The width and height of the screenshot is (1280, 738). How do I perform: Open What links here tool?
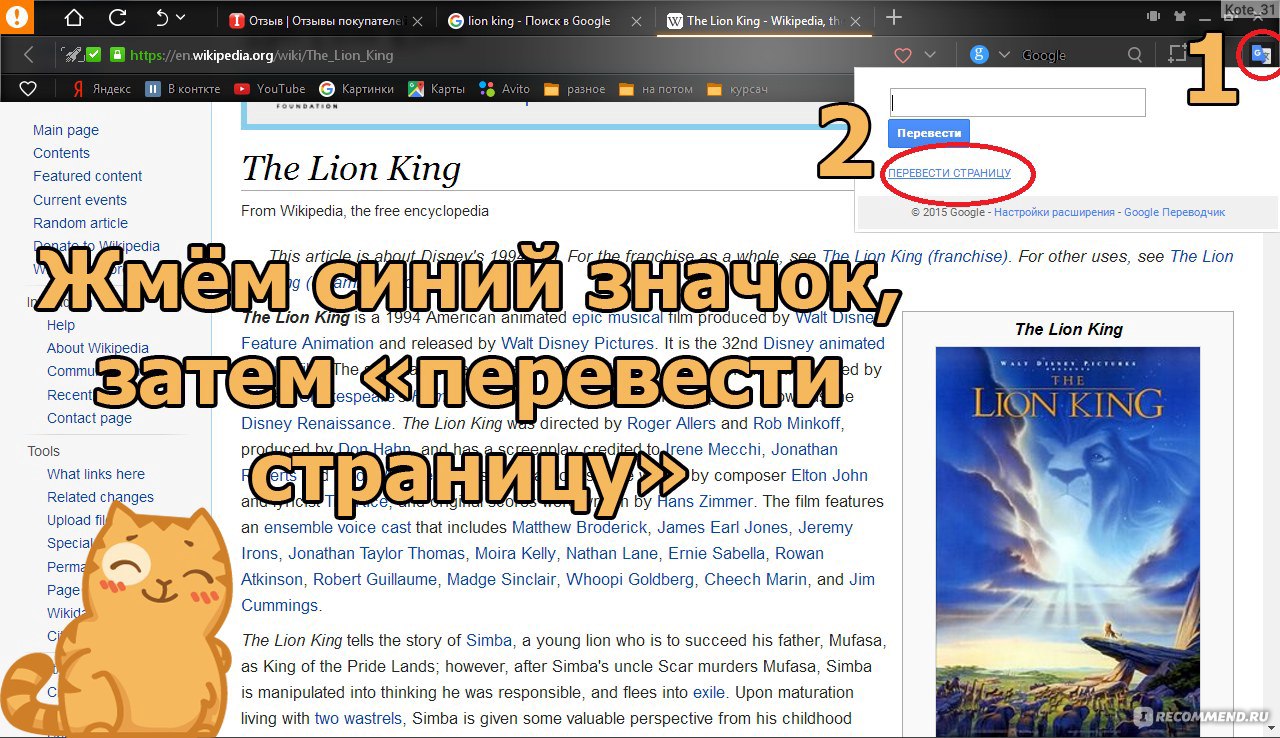96,474
